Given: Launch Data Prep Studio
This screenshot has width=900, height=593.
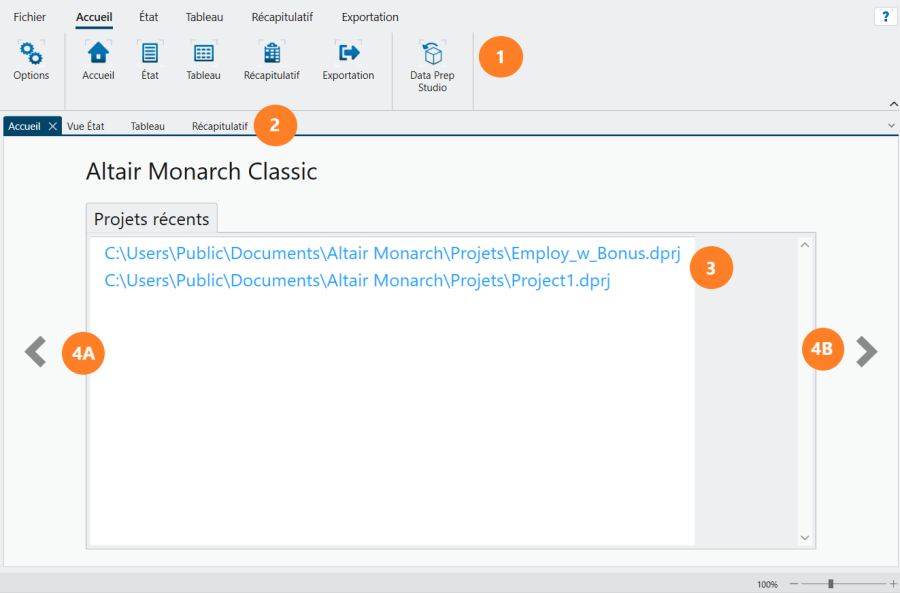Looking at the screenshot, I should tap(432, 67).
